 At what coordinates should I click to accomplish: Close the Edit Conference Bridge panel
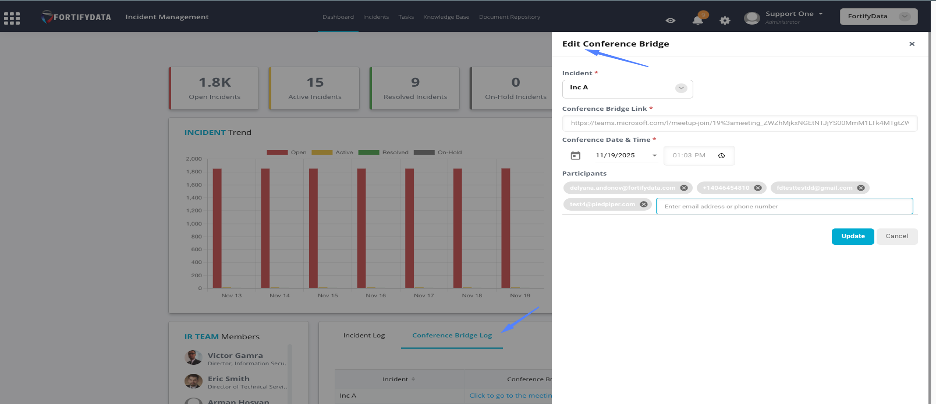point(911,44)
